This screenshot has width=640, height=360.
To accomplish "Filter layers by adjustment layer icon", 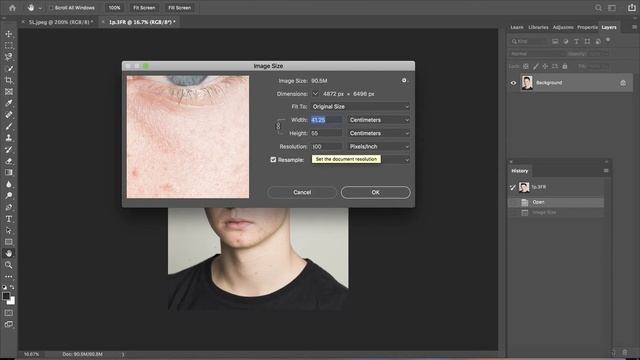I will pos(566,41).
